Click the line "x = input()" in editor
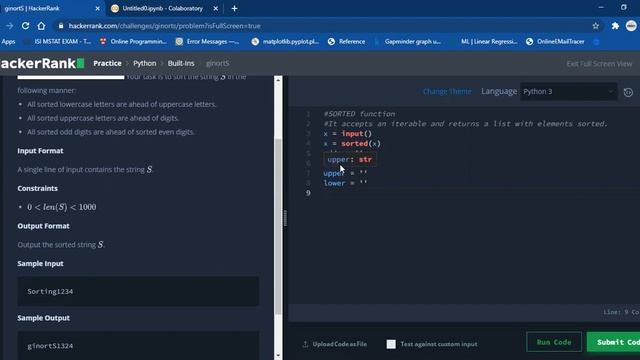This screenshot has height=360, width=640. (348, 133)
